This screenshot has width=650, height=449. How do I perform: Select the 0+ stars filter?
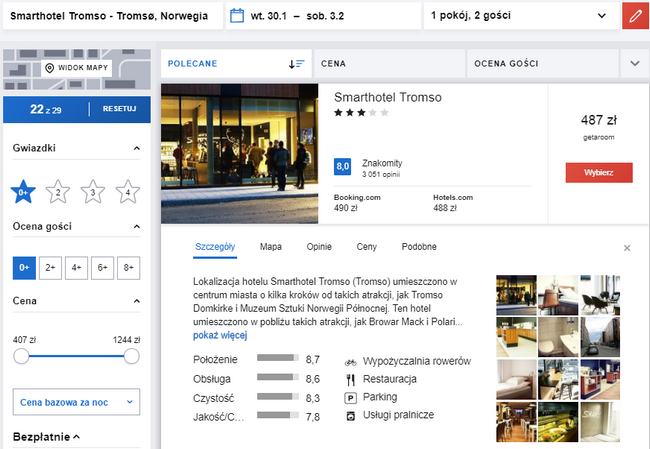23,192
